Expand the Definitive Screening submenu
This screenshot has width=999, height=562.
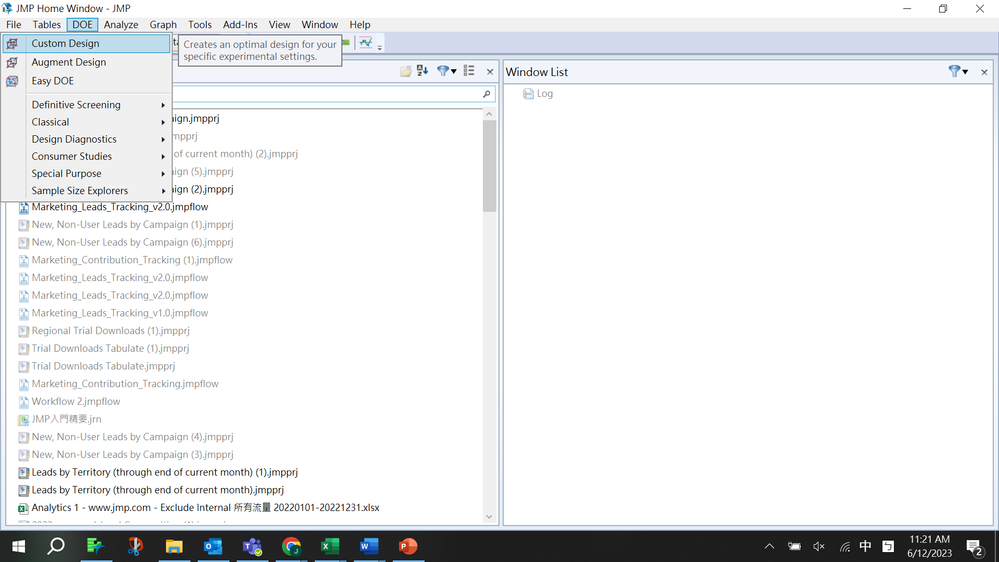[86, 104]
